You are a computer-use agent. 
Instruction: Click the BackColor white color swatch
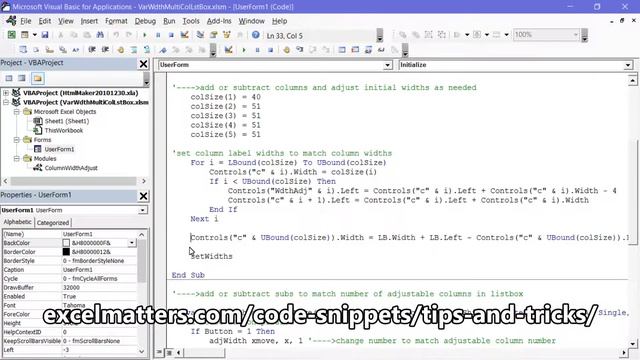pyautogui.click(x=66, y=243)
